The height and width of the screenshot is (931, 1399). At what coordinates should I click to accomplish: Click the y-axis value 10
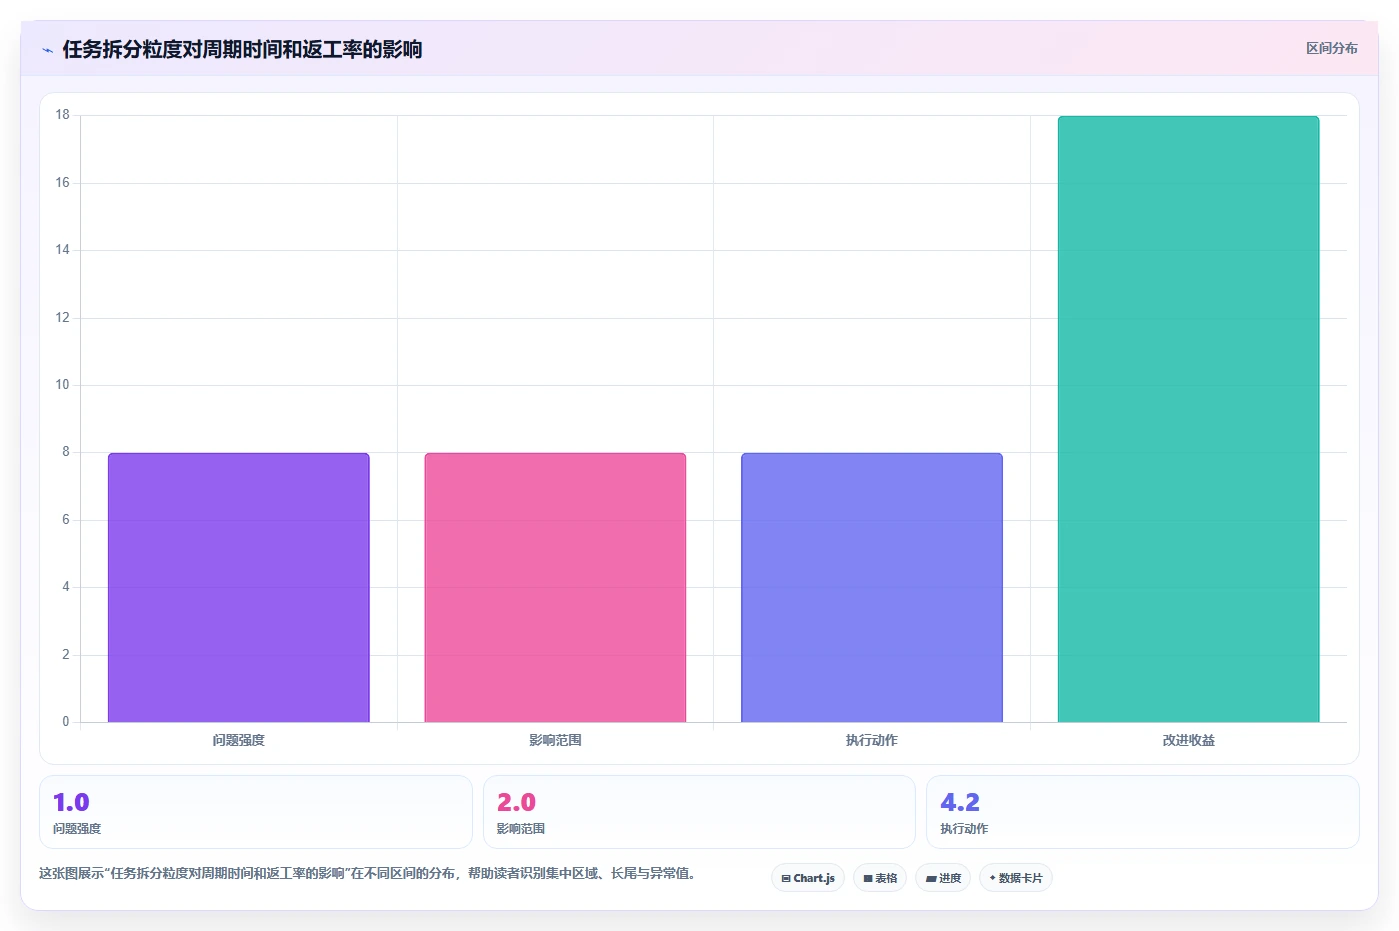tap(63, 385)
